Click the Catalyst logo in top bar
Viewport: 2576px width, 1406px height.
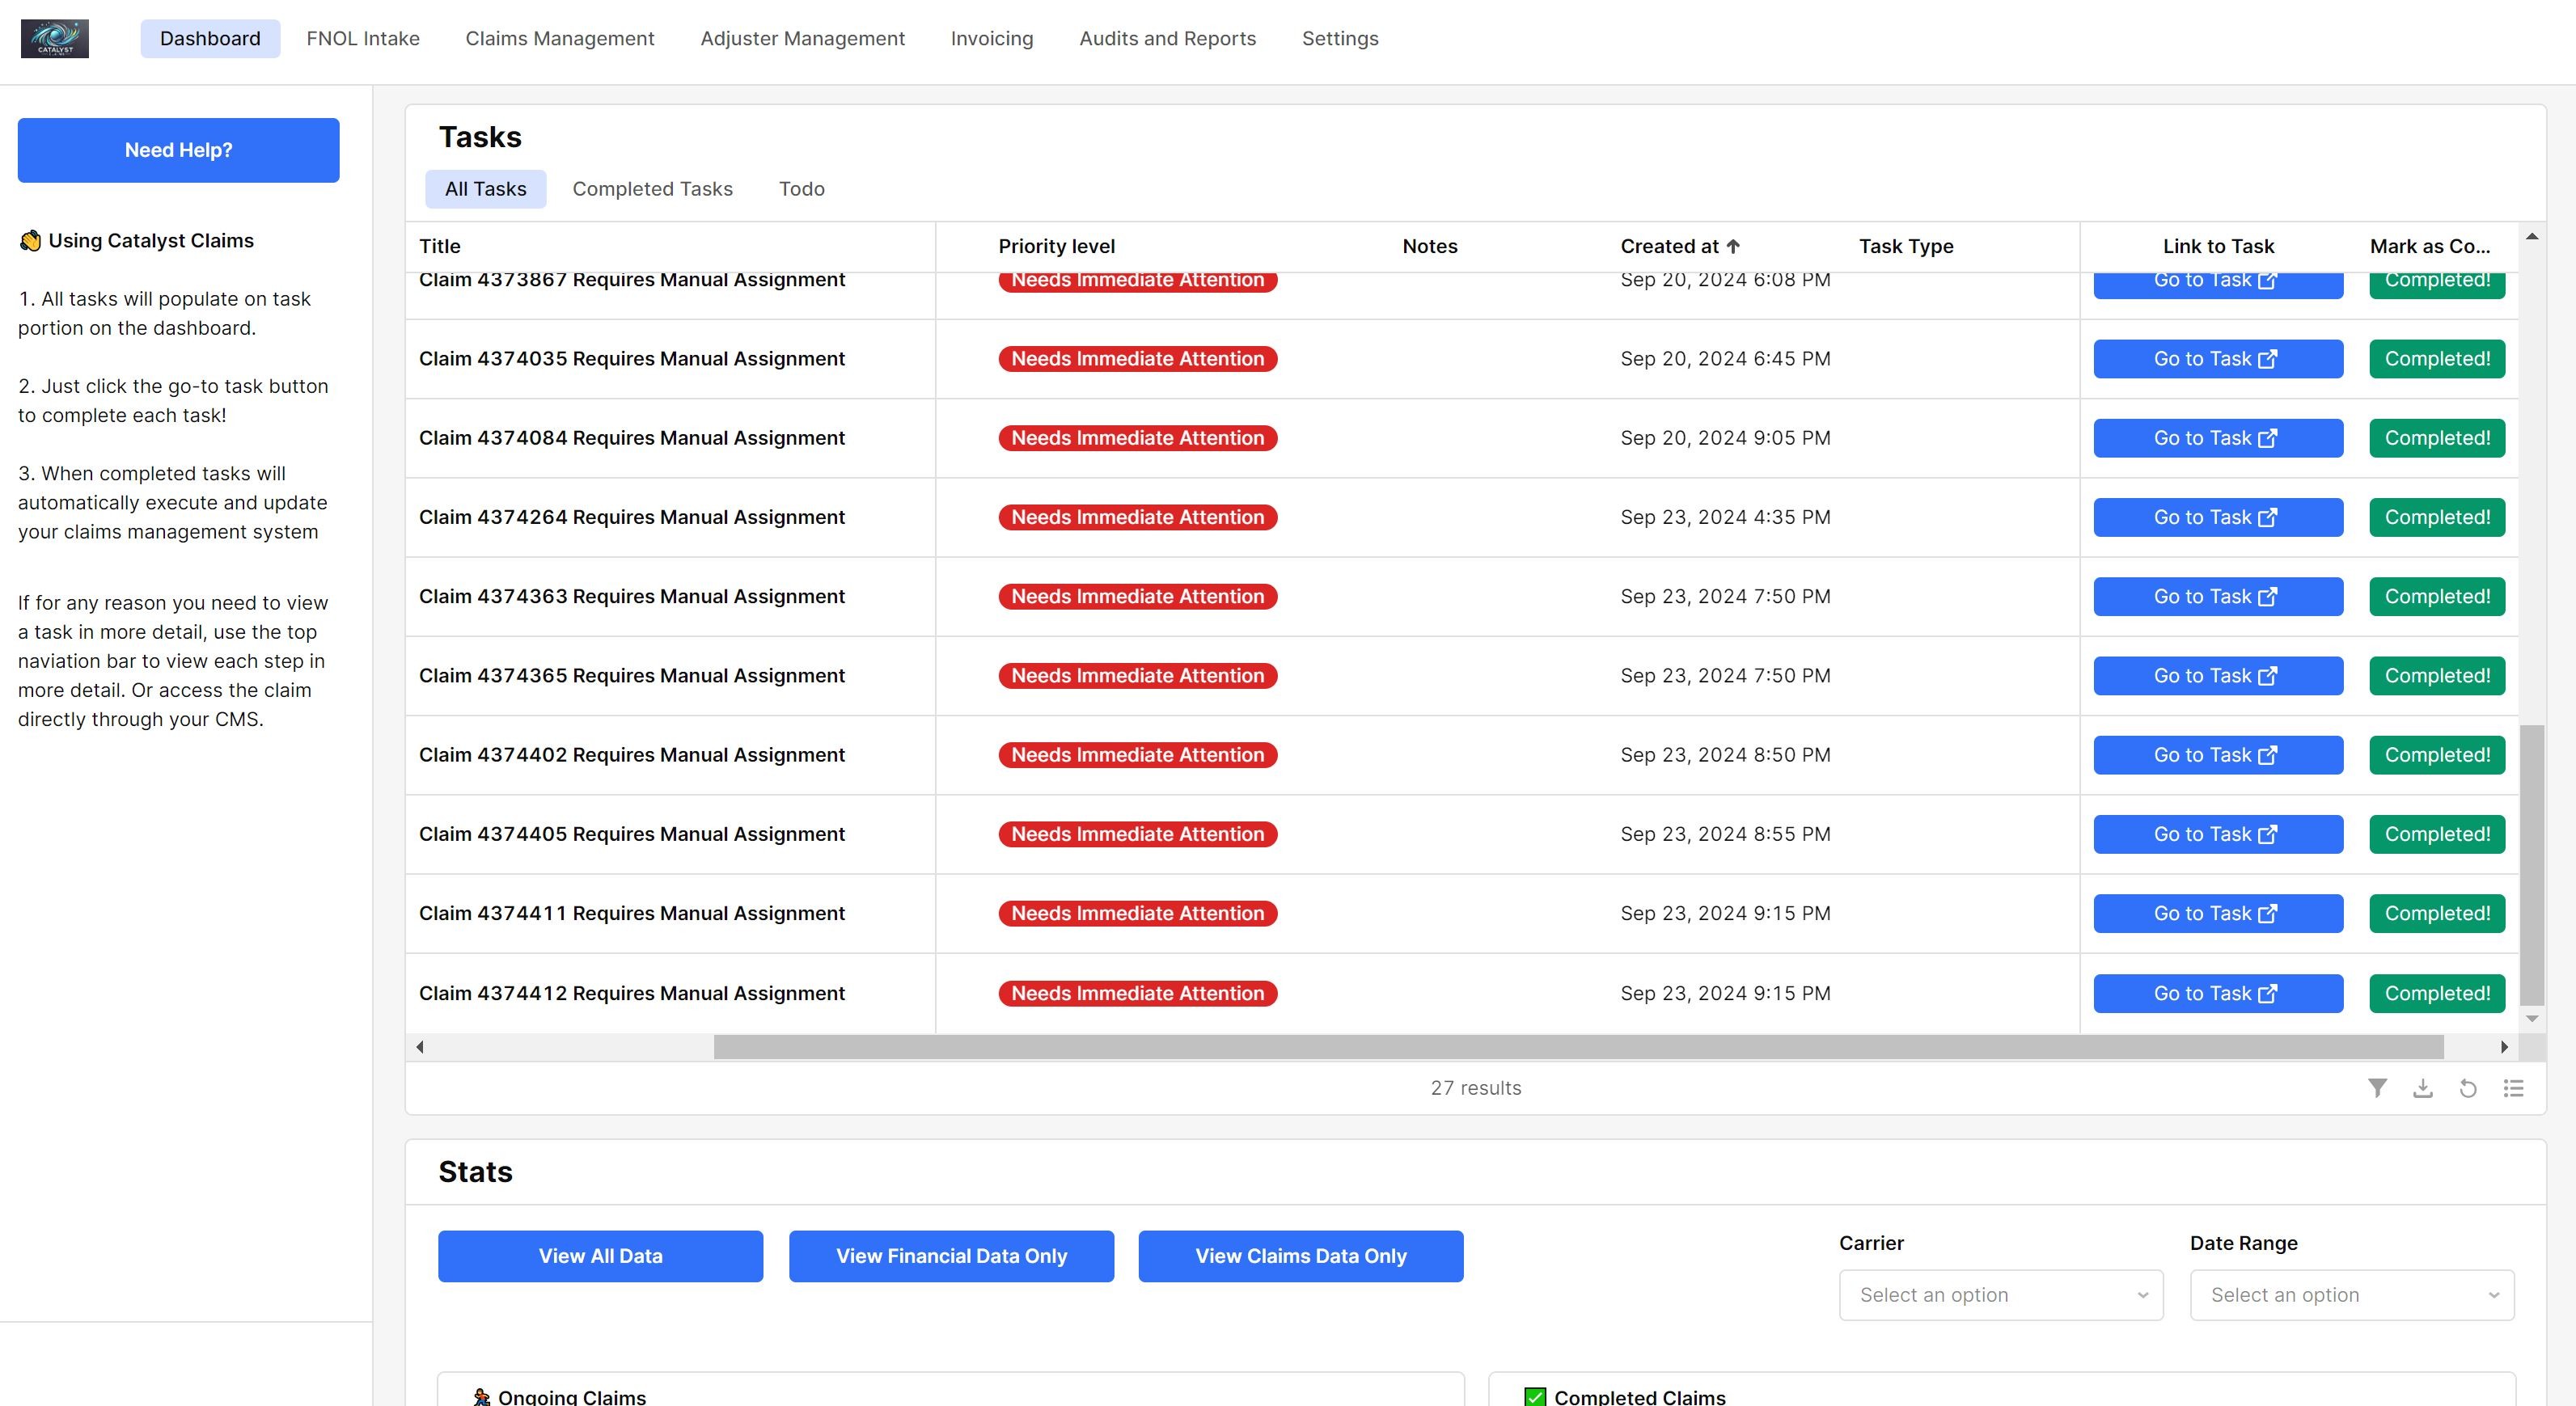[55, 38]
